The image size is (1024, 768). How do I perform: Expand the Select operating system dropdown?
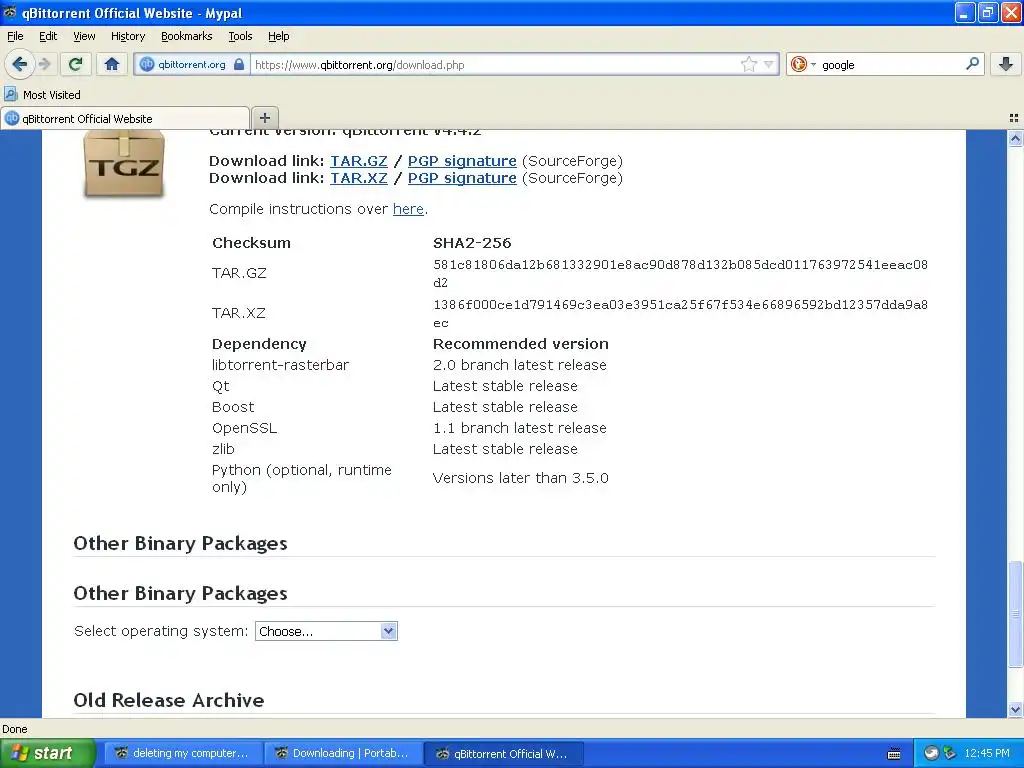pos(326,631)
